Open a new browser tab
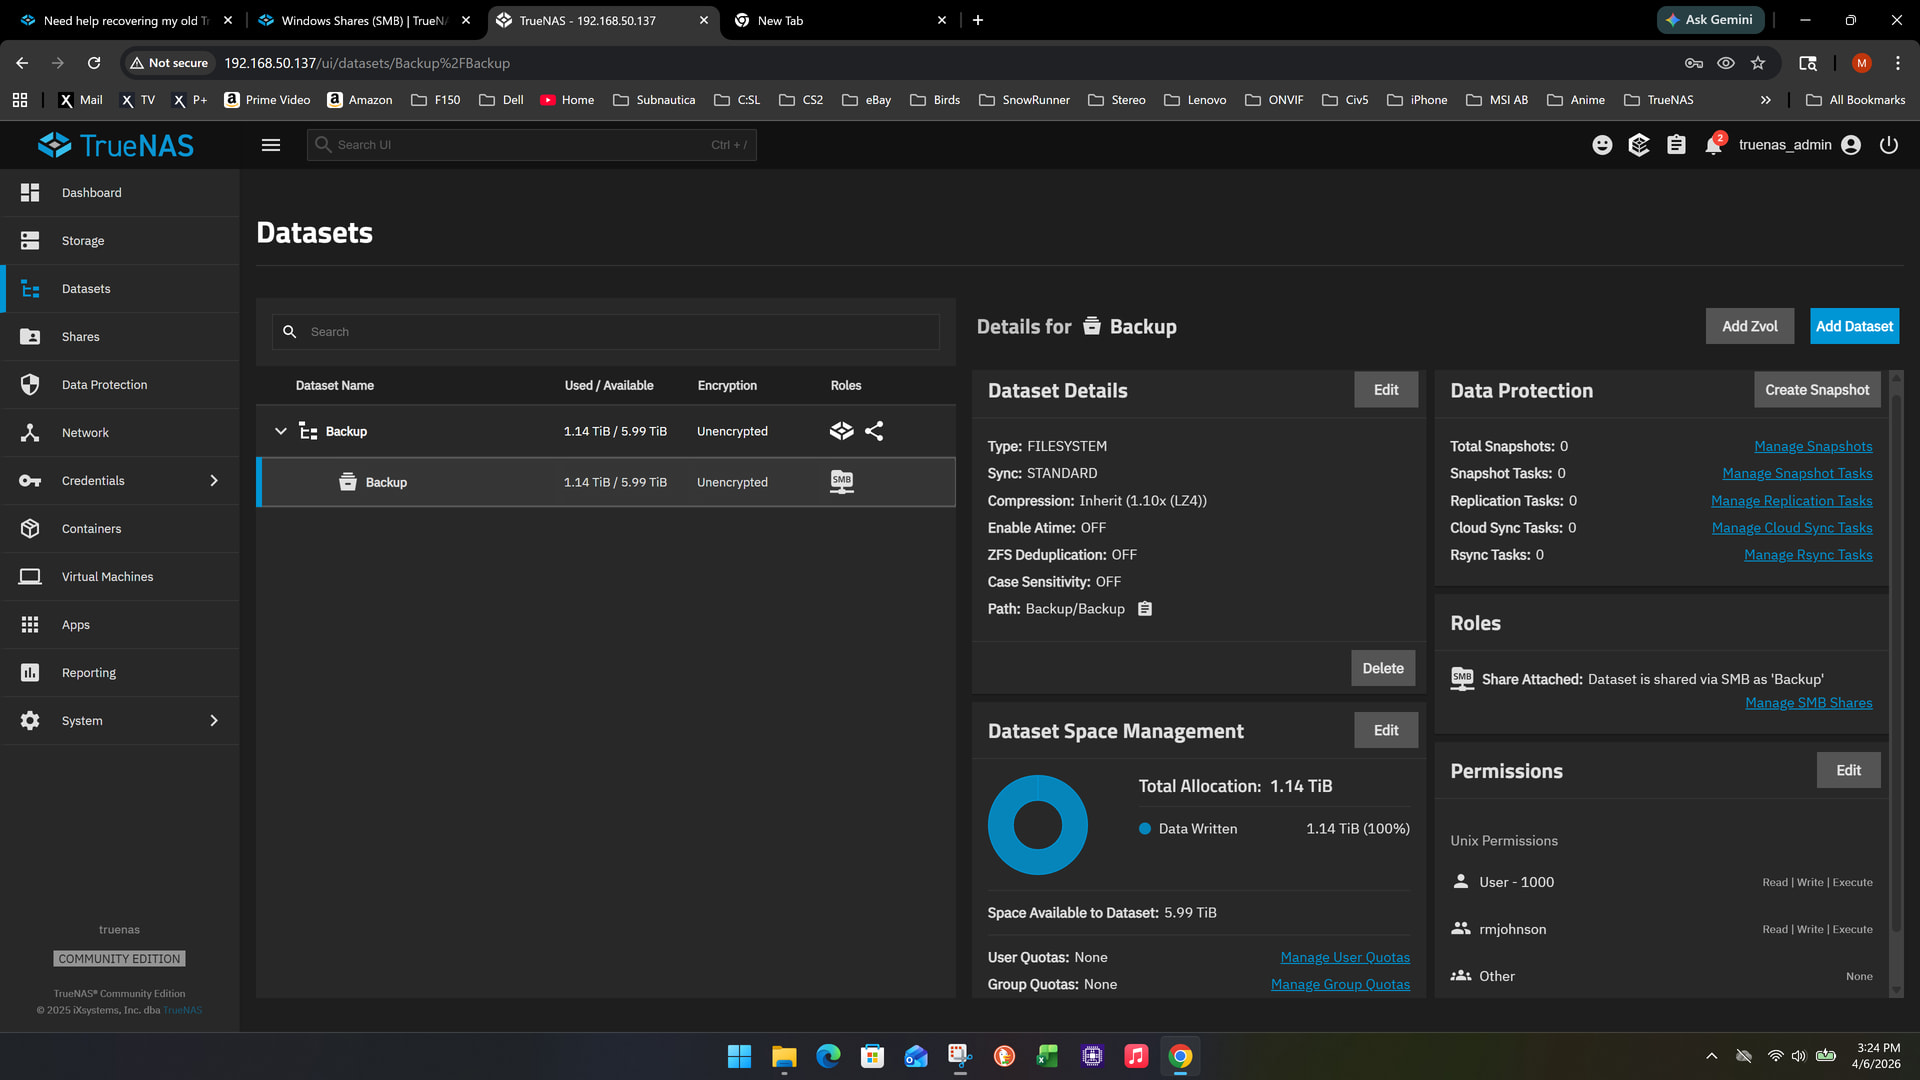Image resolution: width=1920 pixels, height=1080 pixels. (978, 20)
